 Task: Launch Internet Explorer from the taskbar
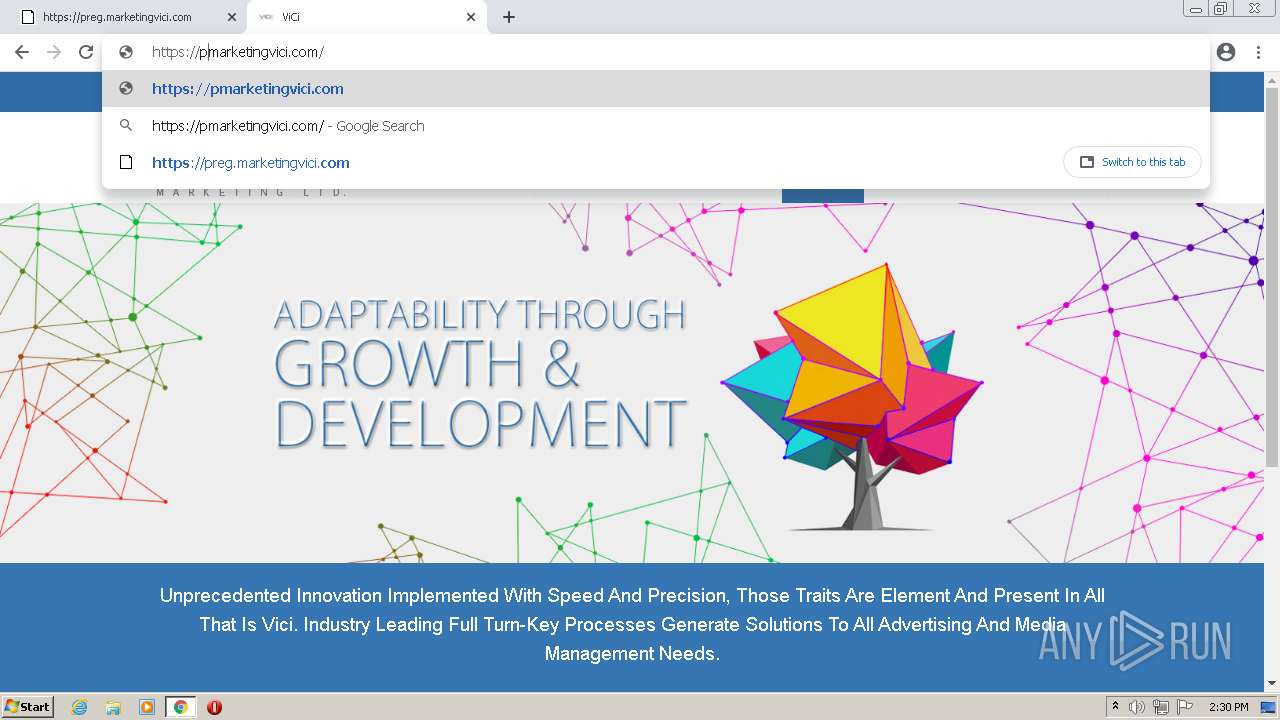[80, 707]
